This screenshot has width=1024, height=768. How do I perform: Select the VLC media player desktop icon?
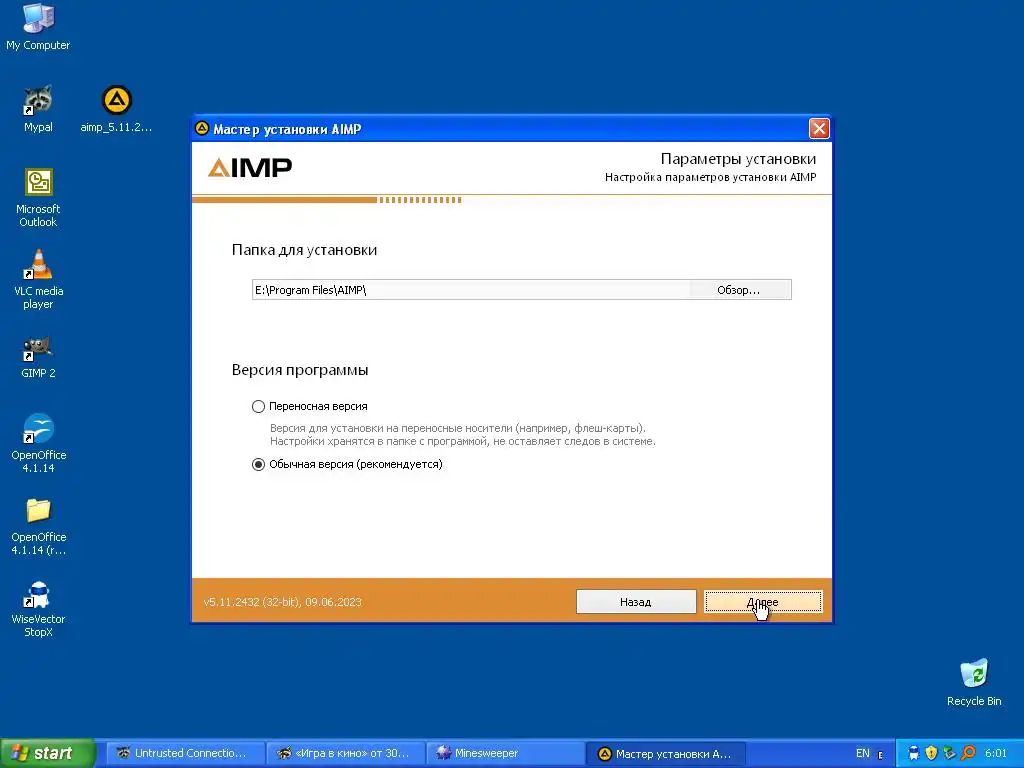(38, 280)
